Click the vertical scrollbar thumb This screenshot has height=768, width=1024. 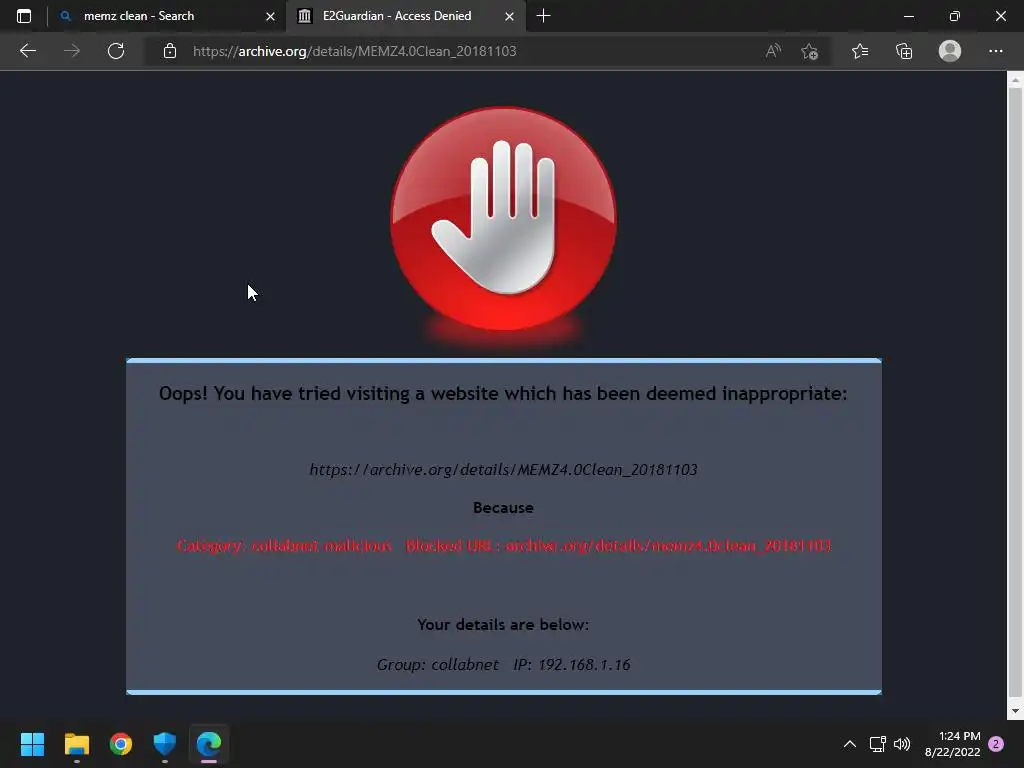1015,392
